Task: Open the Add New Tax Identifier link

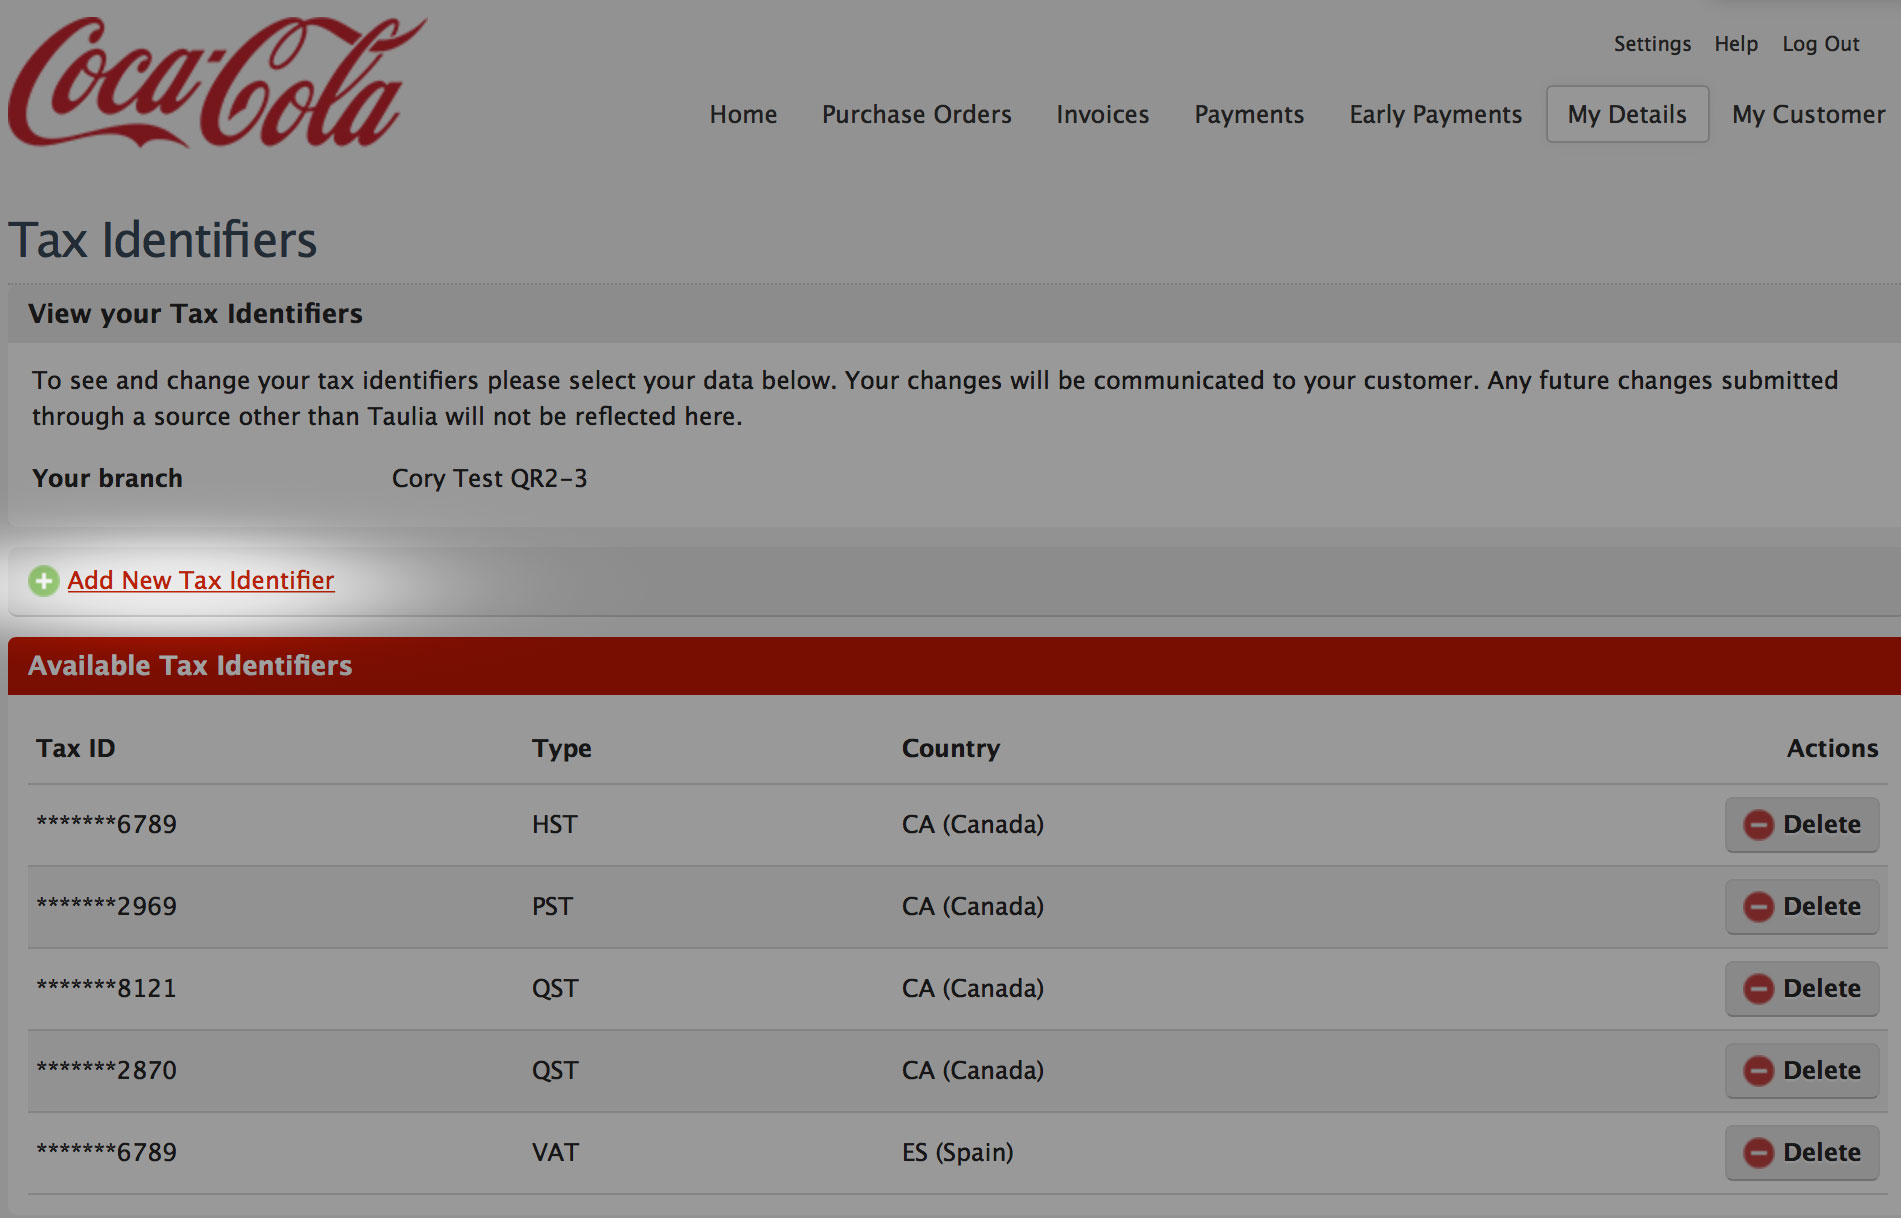Action: pyautogui.click(x=201, y=580)
